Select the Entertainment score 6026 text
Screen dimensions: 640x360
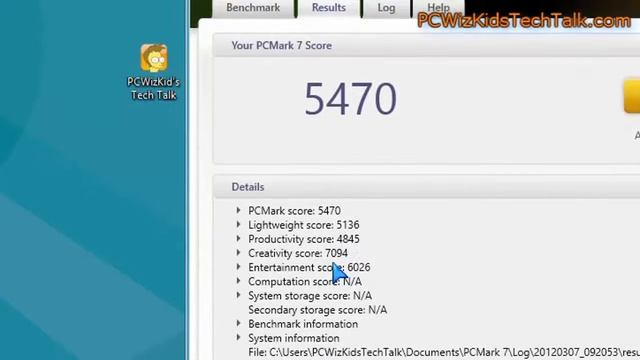coord(309,267)
